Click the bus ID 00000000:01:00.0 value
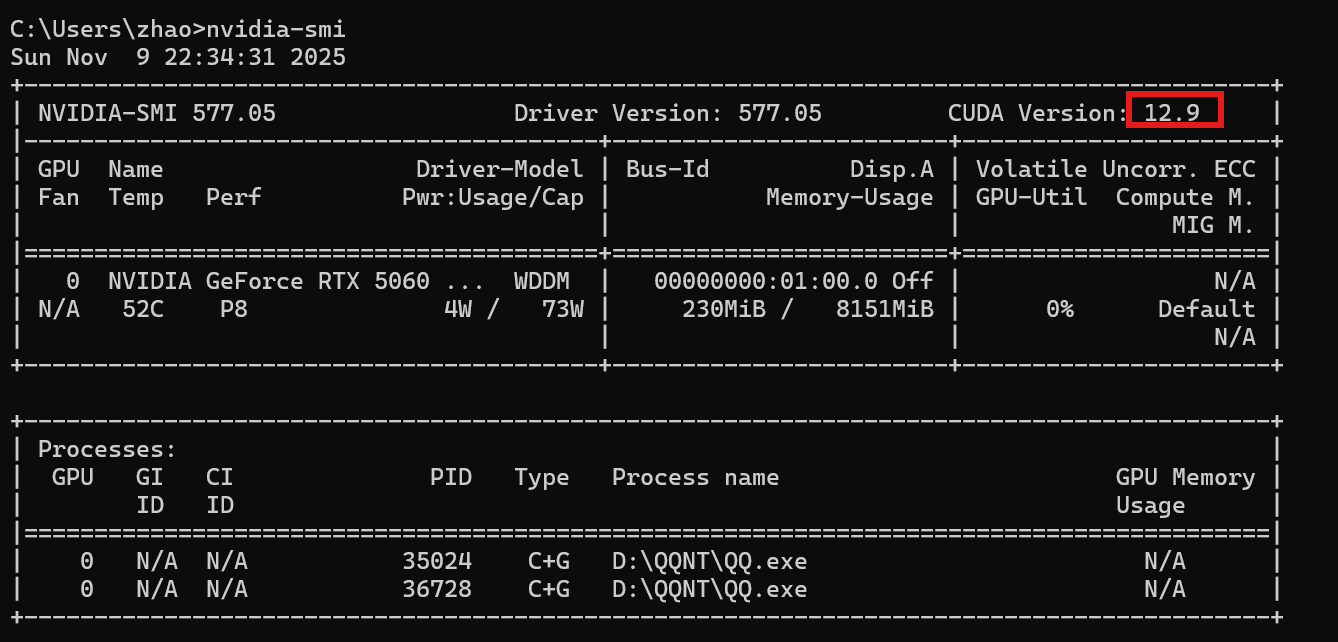Image resolution: width=1338 pixels, height=642 pixels. pos(766,281)
